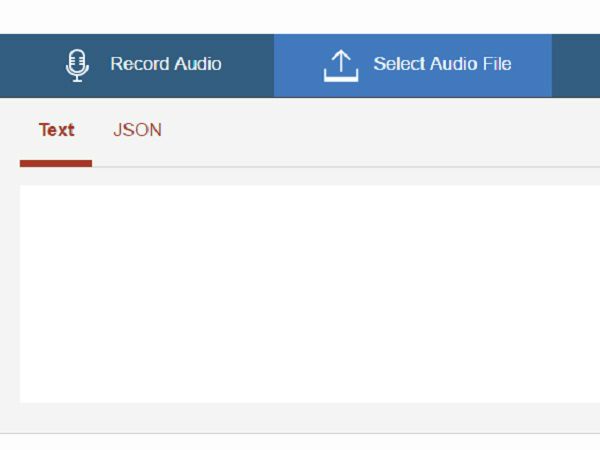Click the red underline beneath Text tab

[56, 163]
